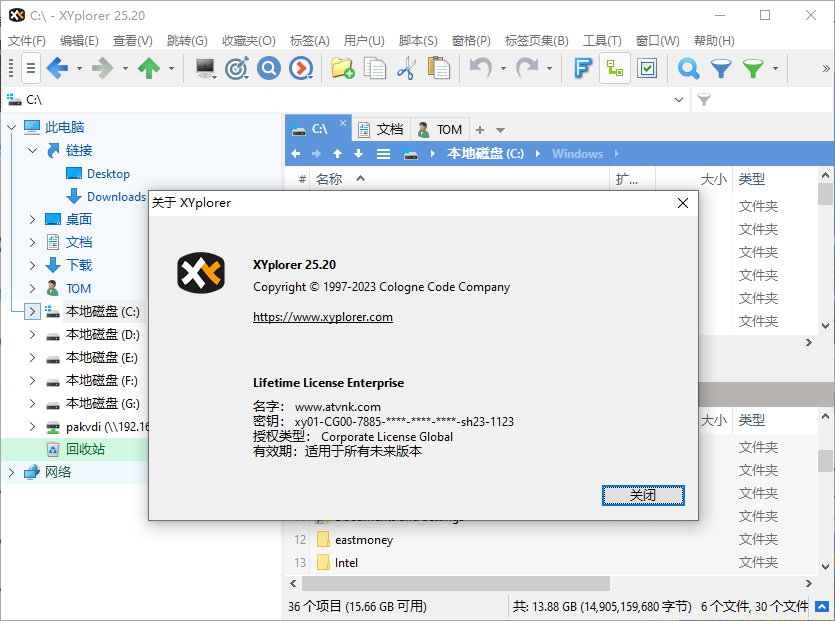The height and width of the screenshot is (621, 835).
Task: Click breadcrumb bar down arrow
Action: click(x=358, y=154)
